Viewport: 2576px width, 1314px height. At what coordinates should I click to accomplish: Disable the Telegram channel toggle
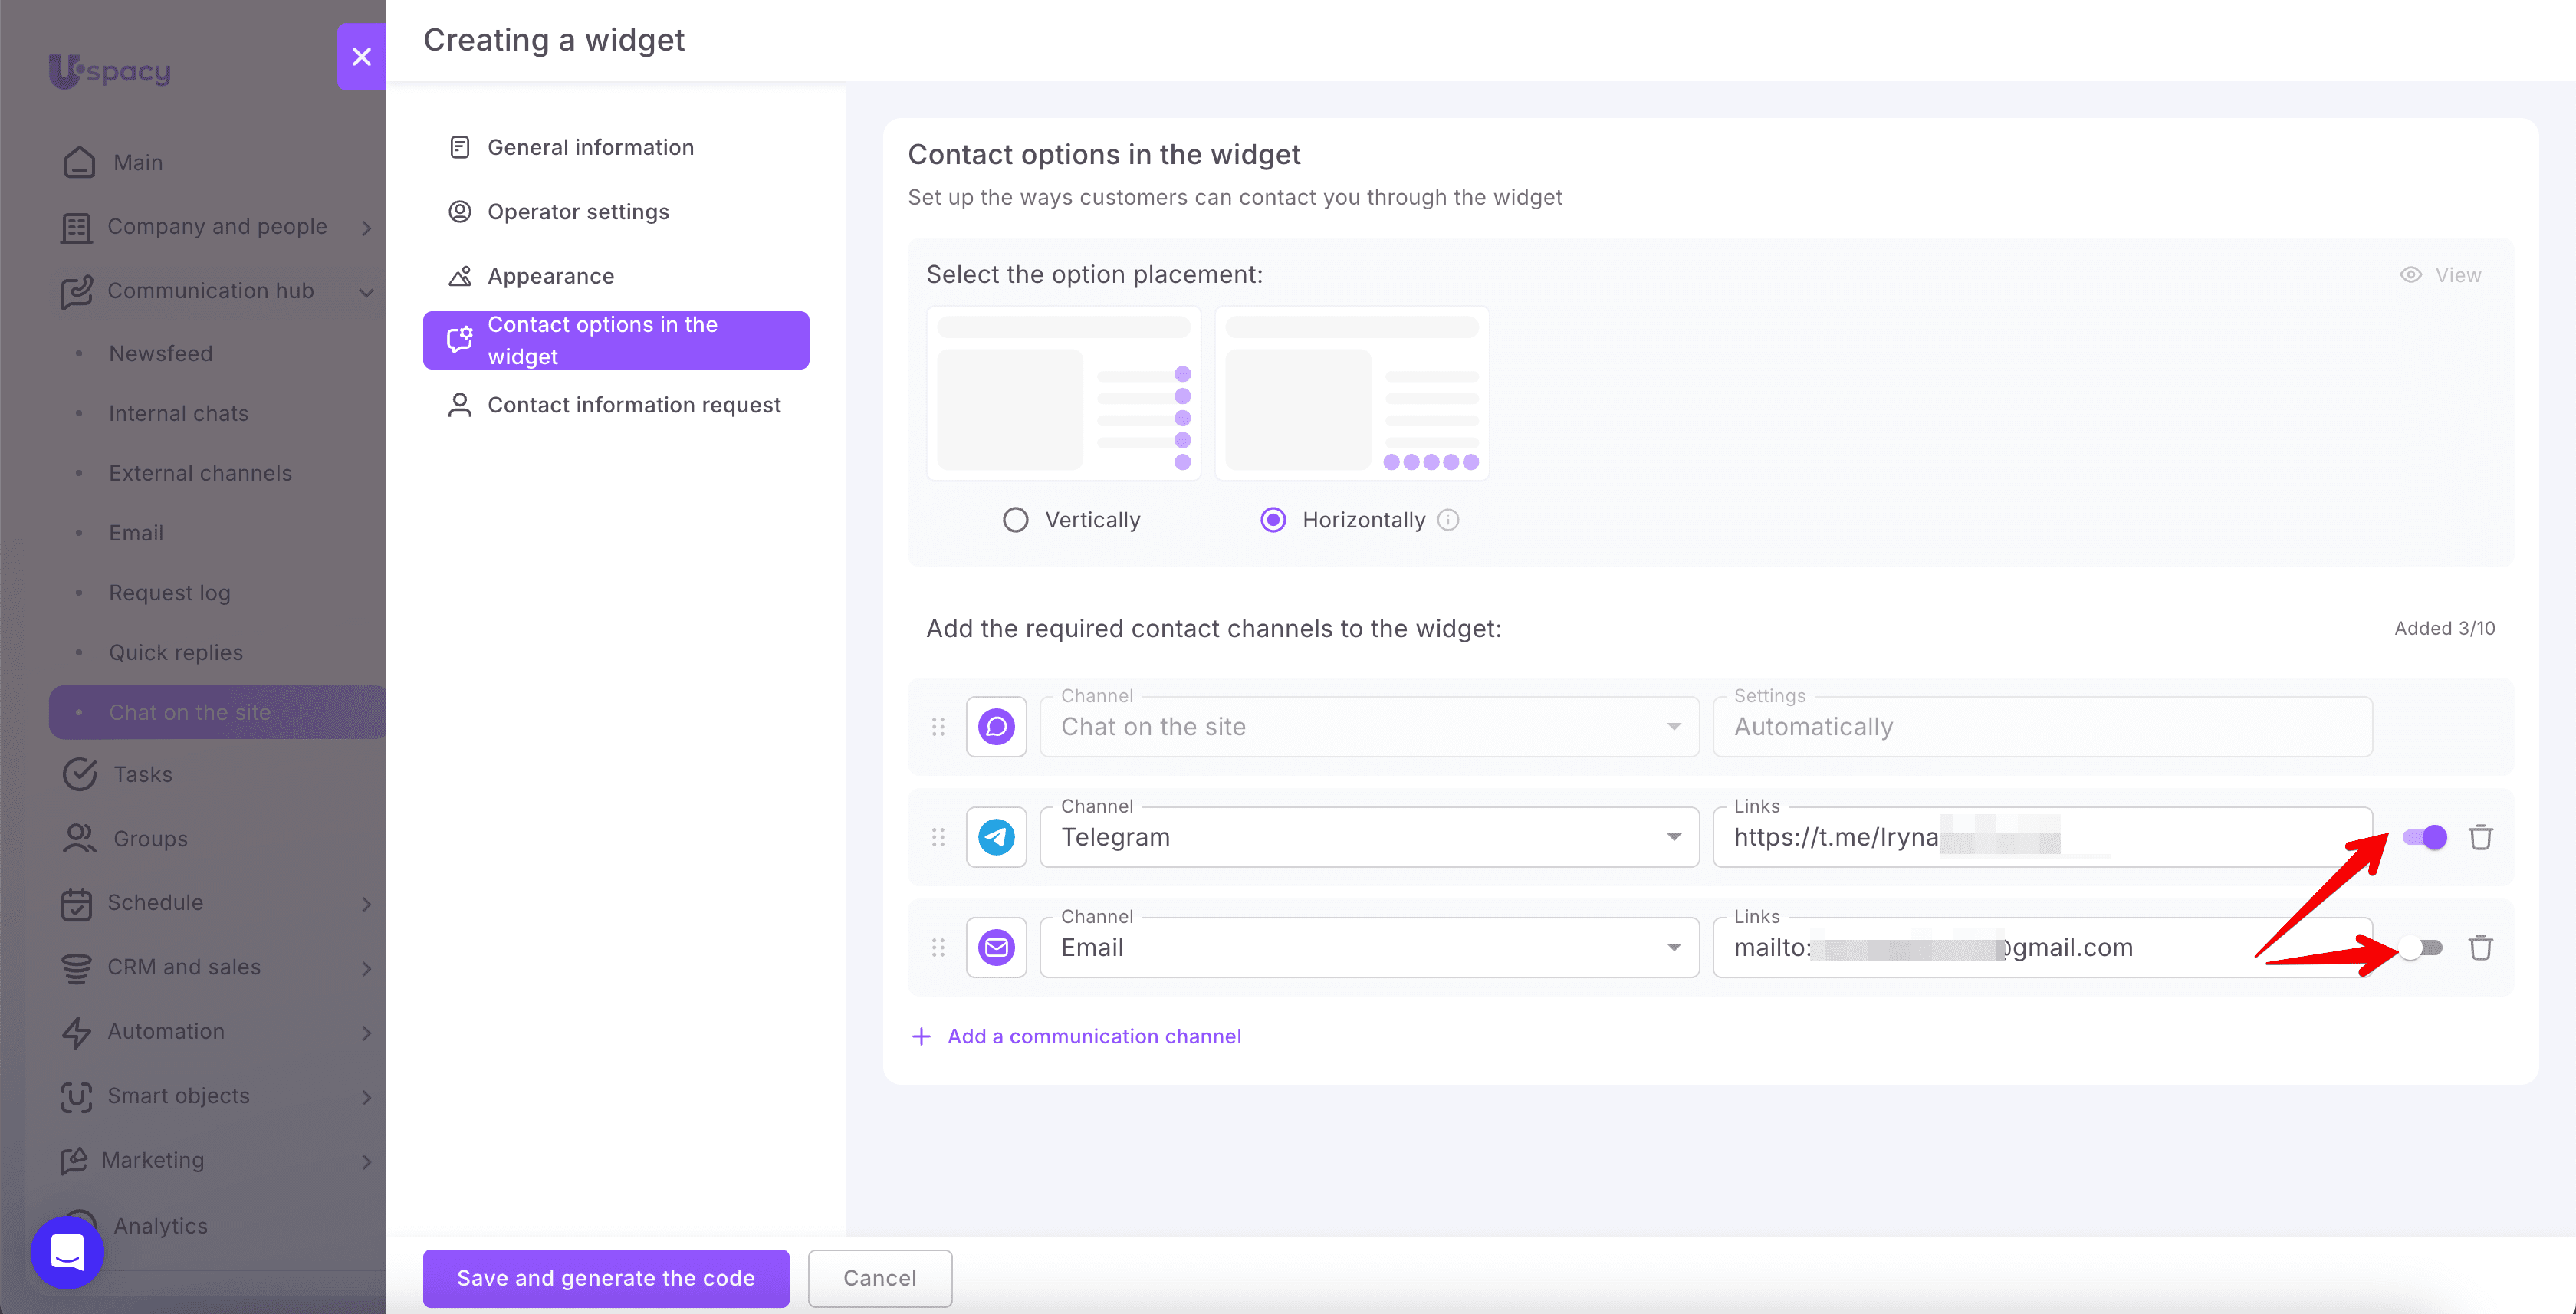2424,837
